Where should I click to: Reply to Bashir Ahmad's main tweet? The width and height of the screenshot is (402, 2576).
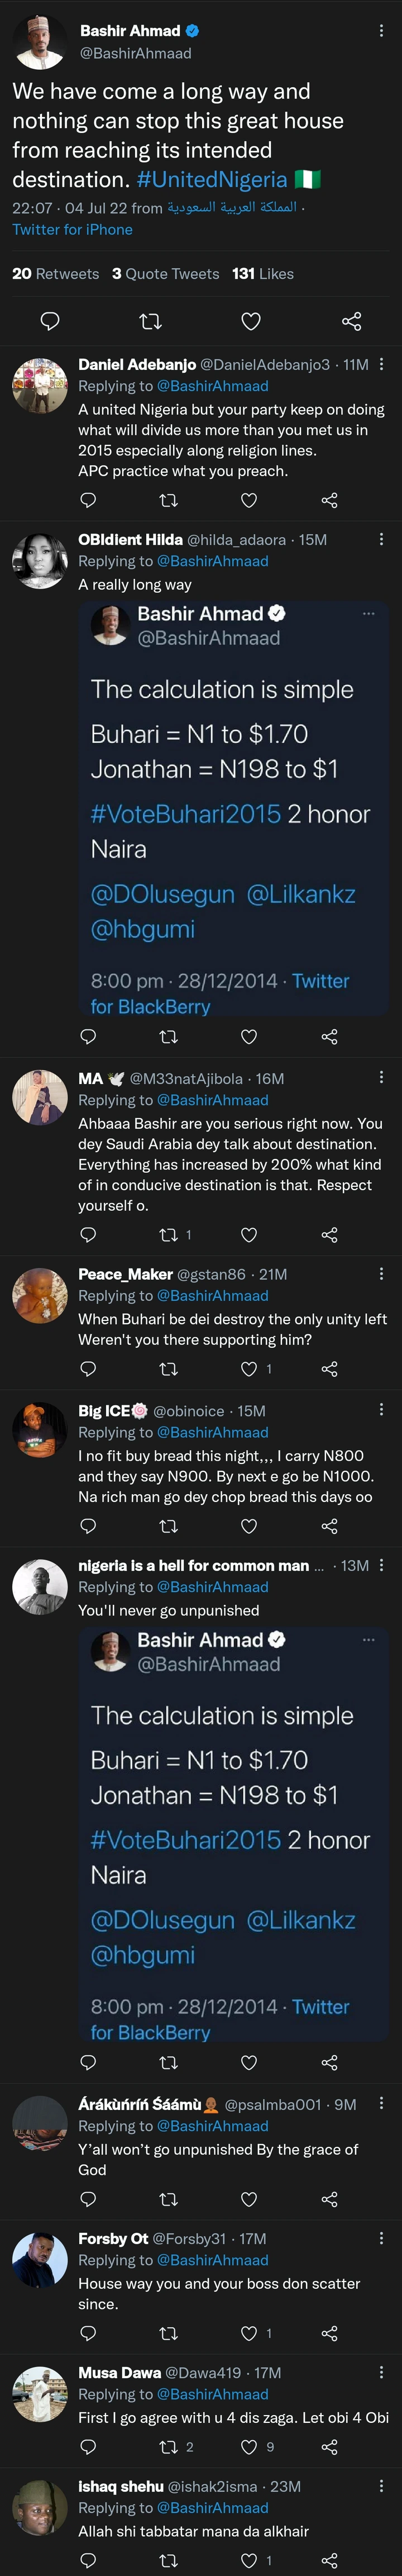[49, 321]
